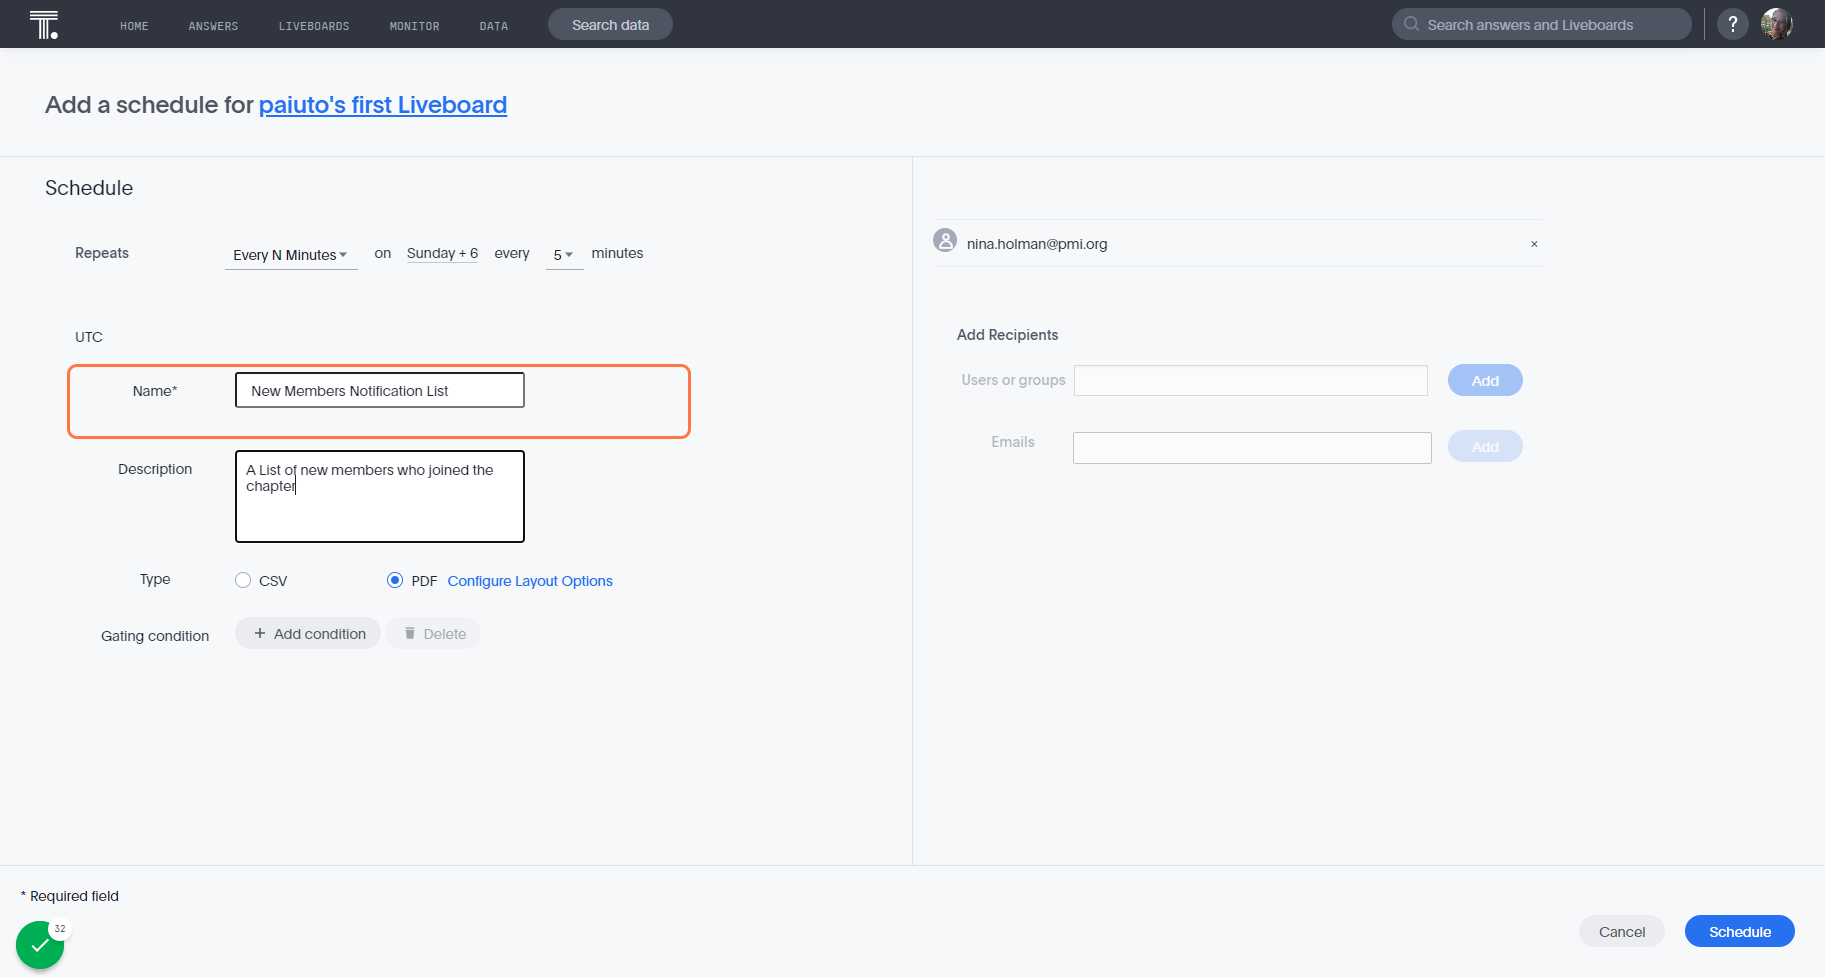1825x977 pixels.
Task: Click the blue Schedule button
Action: (1740, 931)
